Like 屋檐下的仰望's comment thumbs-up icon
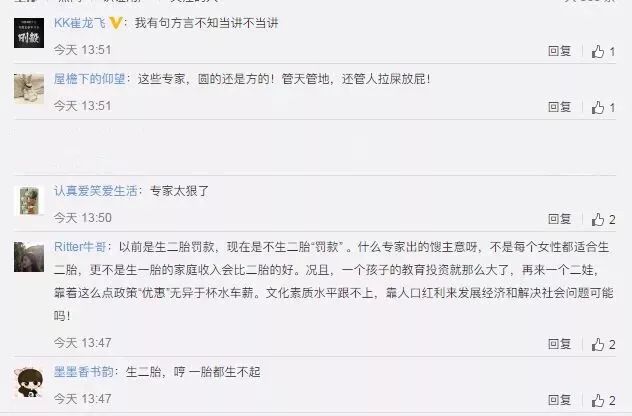 [598, 107]
